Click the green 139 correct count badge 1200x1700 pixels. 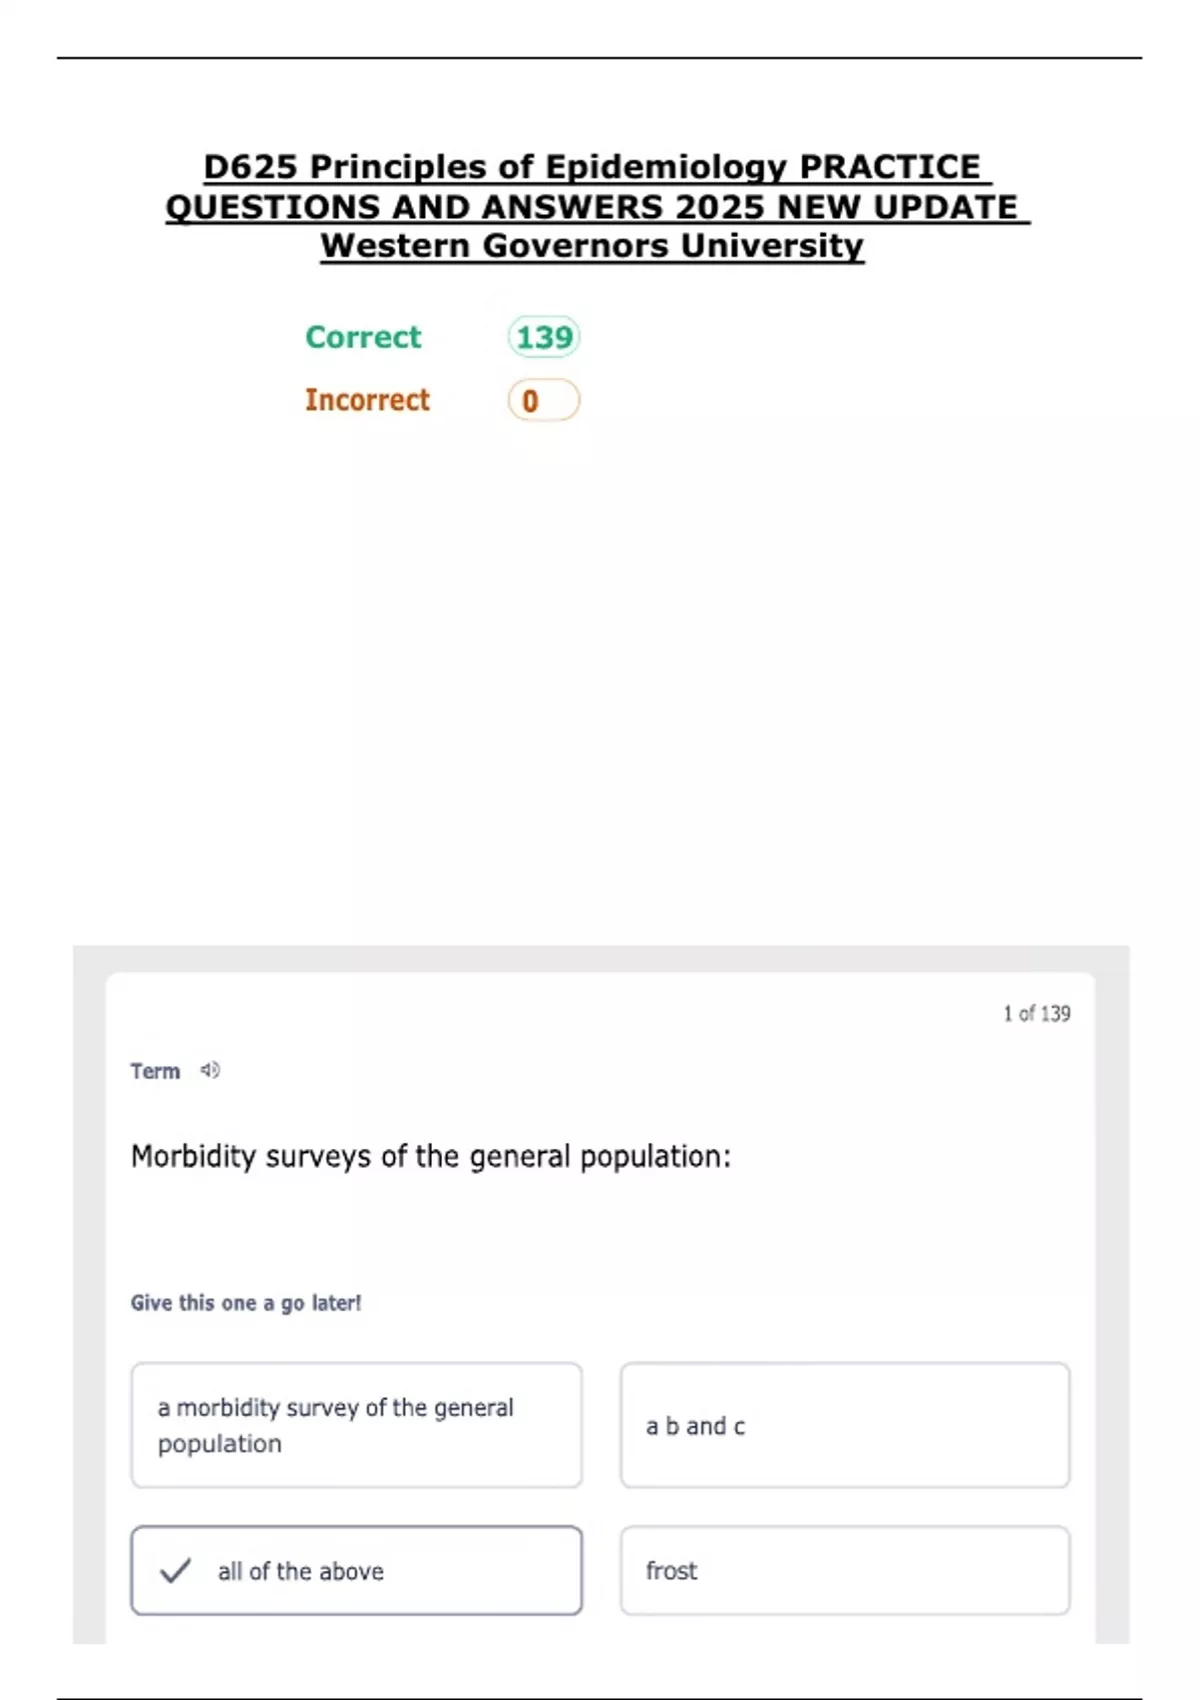pos(544,337)
